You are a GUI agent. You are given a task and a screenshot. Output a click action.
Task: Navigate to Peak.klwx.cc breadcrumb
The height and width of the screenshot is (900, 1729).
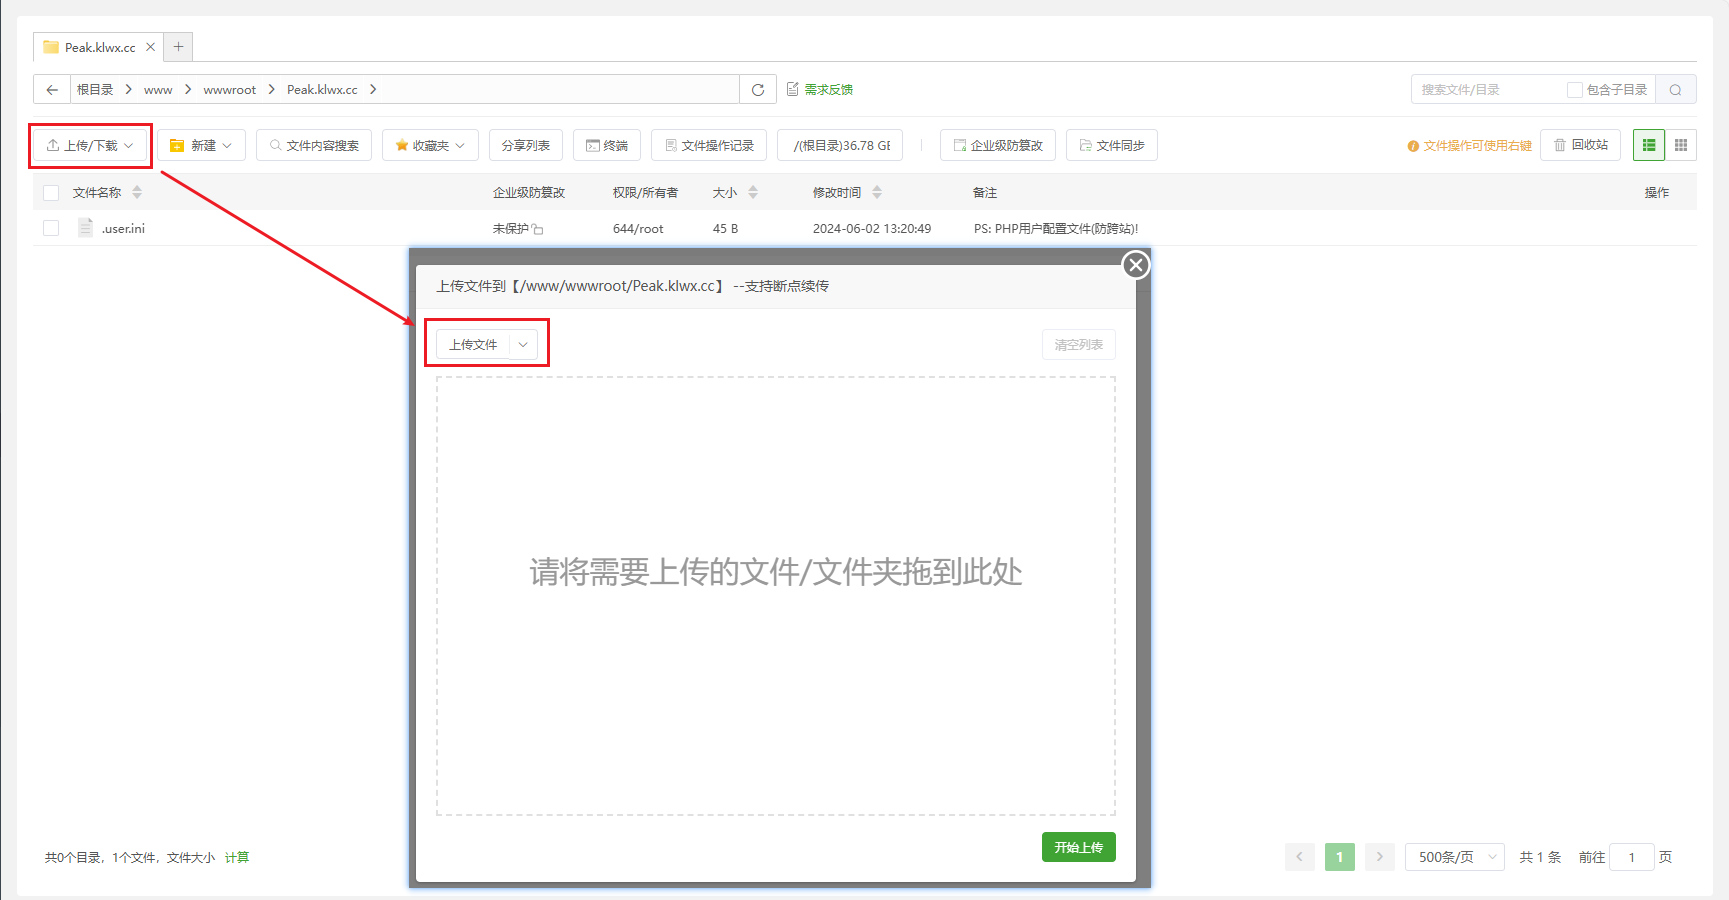point(322,89)
